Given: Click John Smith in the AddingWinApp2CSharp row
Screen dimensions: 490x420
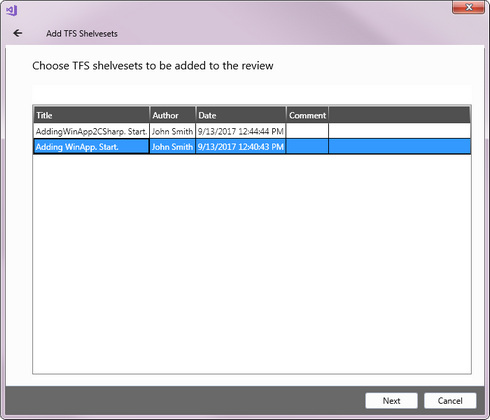Looking at the screenshot, I should [173, 131].
